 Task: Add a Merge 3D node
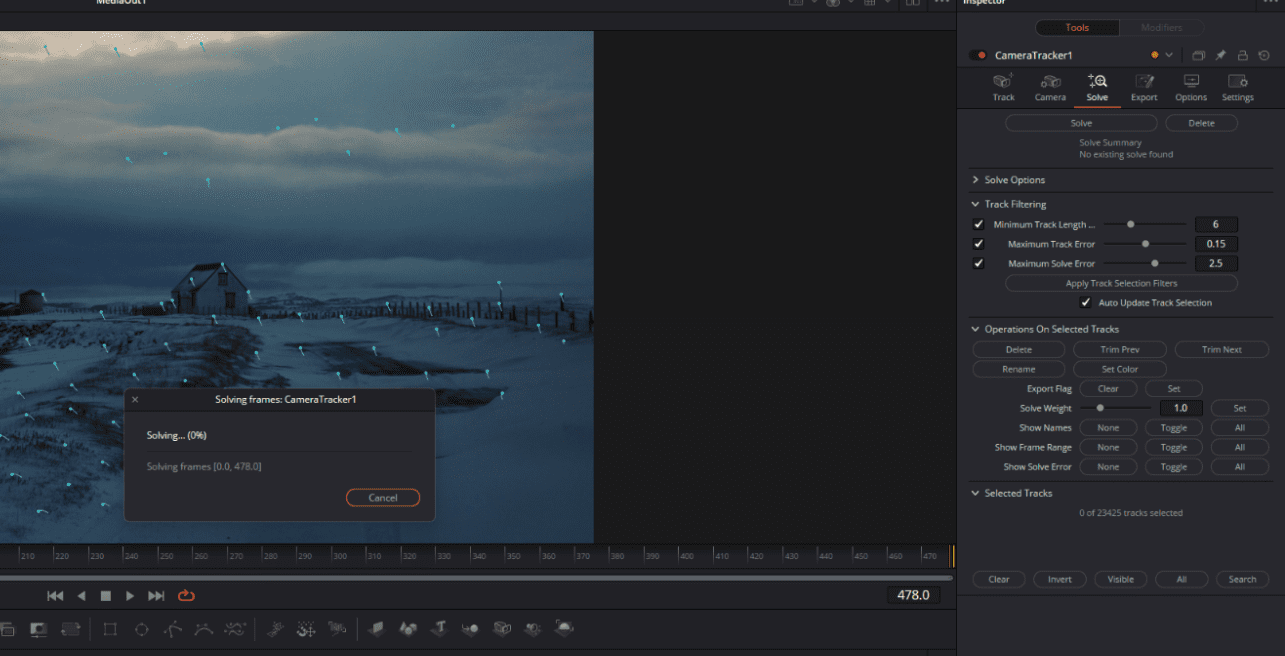470,629
